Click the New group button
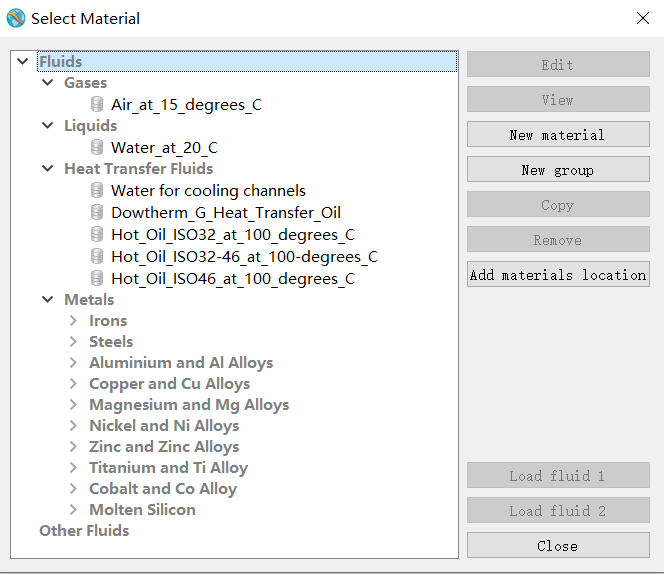The height and width of the screenshot is (574, 664). [557, 170]
